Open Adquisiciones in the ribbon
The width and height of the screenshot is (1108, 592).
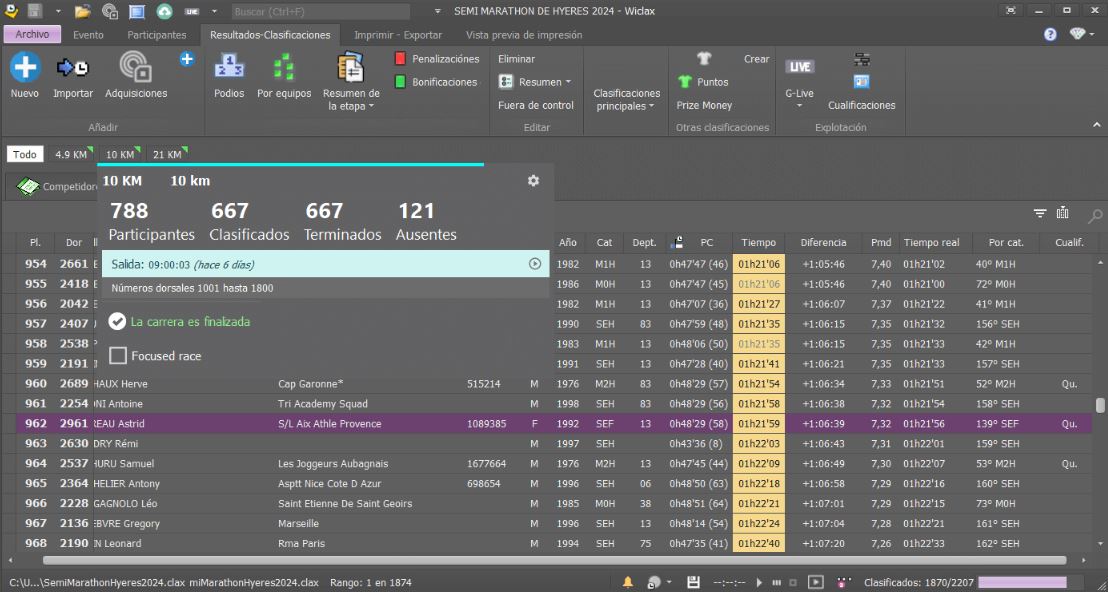(136, 68)
